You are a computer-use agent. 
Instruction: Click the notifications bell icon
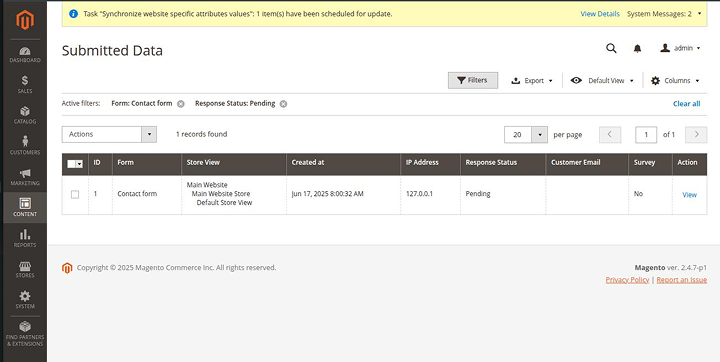click(637, 48)
